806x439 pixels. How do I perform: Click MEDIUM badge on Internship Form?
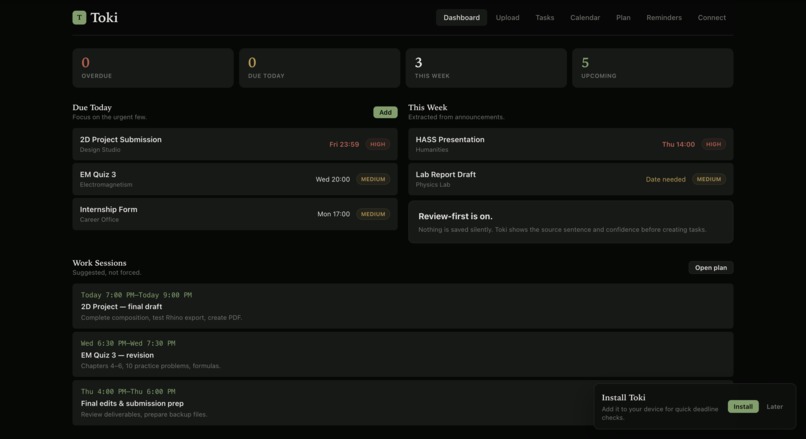click(x=373, y=214)
